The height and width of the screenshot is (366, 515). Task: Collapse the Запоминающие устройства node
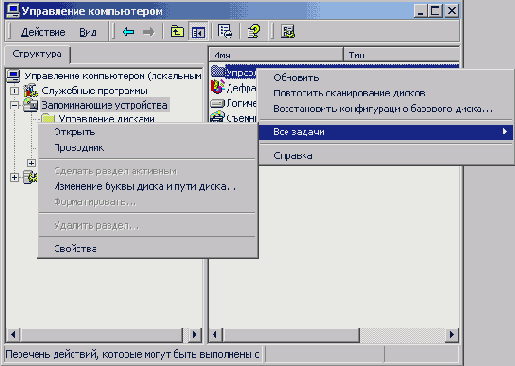14,105
